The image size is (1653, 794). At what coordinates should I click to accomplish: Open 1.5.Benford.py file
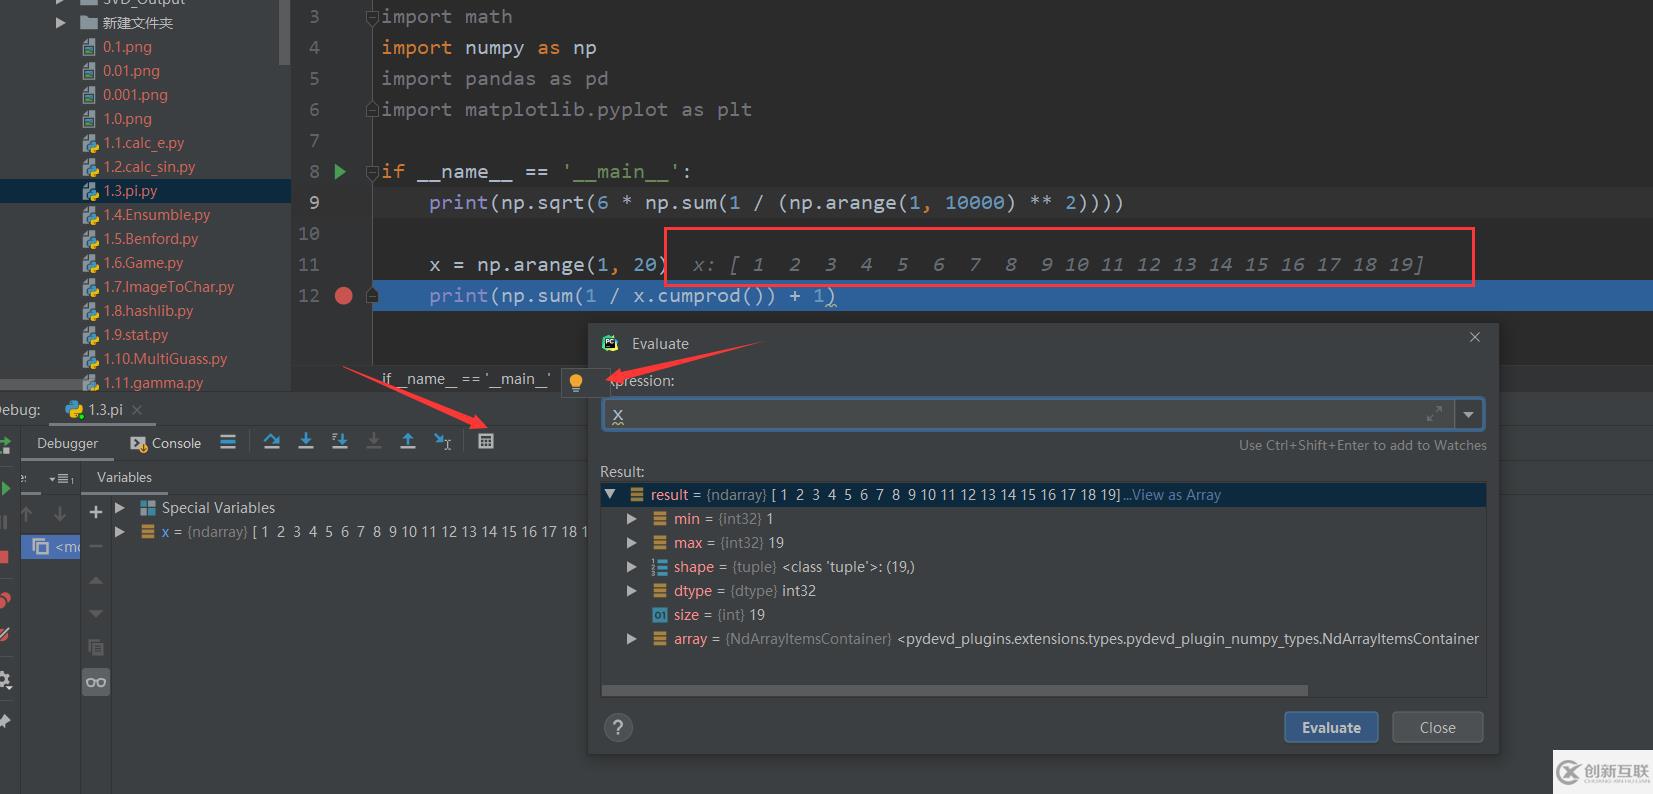150,239
